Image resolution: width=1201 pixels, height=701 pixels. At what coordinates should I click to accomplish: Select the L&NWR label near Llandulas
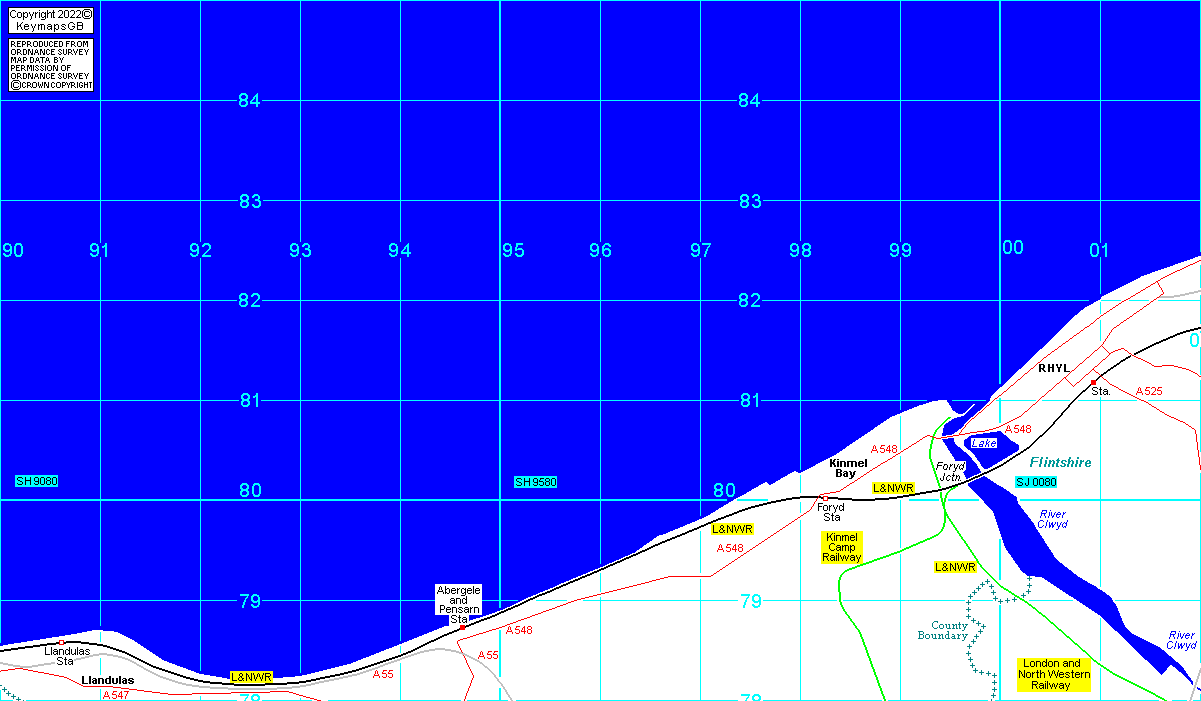pyautogui.click(x=251, y=677)
